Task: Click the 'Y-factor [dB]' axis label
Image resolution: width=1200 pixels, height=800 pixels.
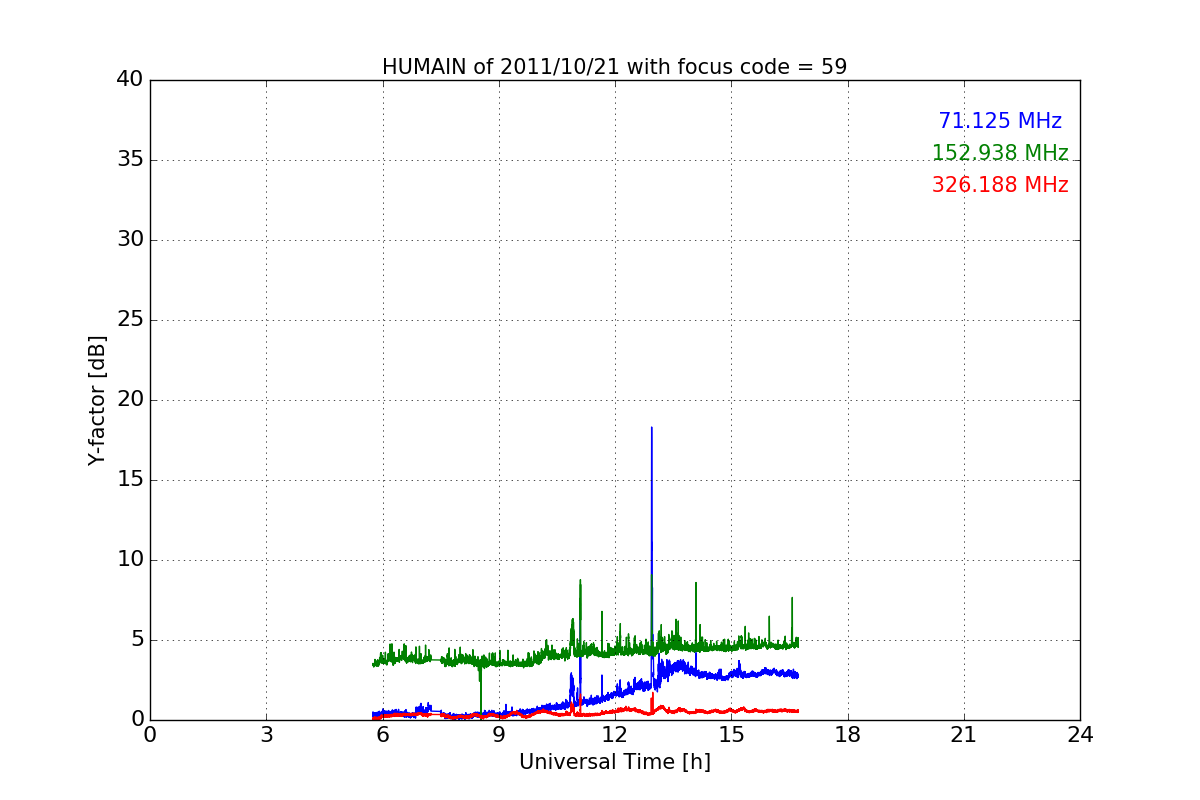Action: coord(97,400)
